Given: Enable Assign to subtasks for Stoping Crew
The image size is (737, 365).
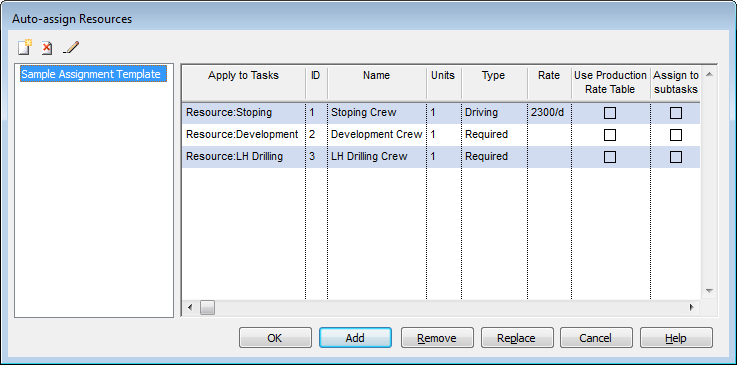Looking at the screenshot, I should (676, 113).
